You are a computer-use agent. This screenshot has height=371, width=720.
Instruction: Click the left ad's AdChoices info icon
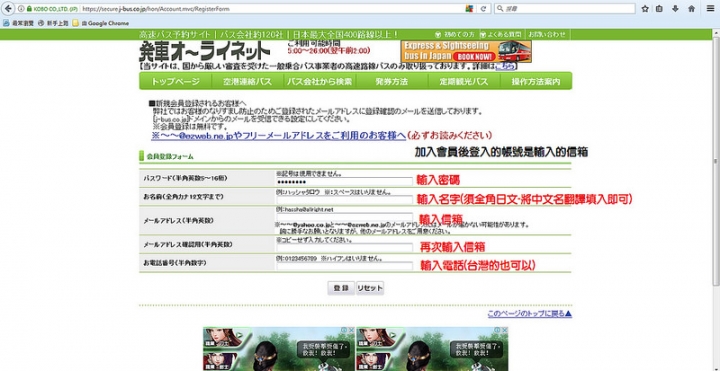click(345, 330)
